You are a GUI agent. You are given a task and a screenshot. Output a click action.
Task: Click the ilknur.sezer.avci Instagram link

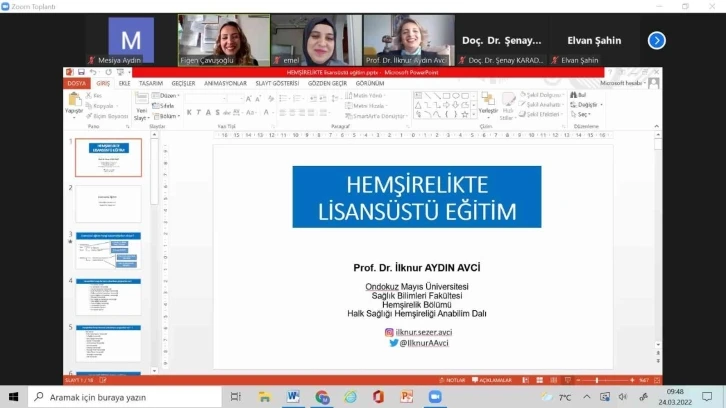coord(424,331)
